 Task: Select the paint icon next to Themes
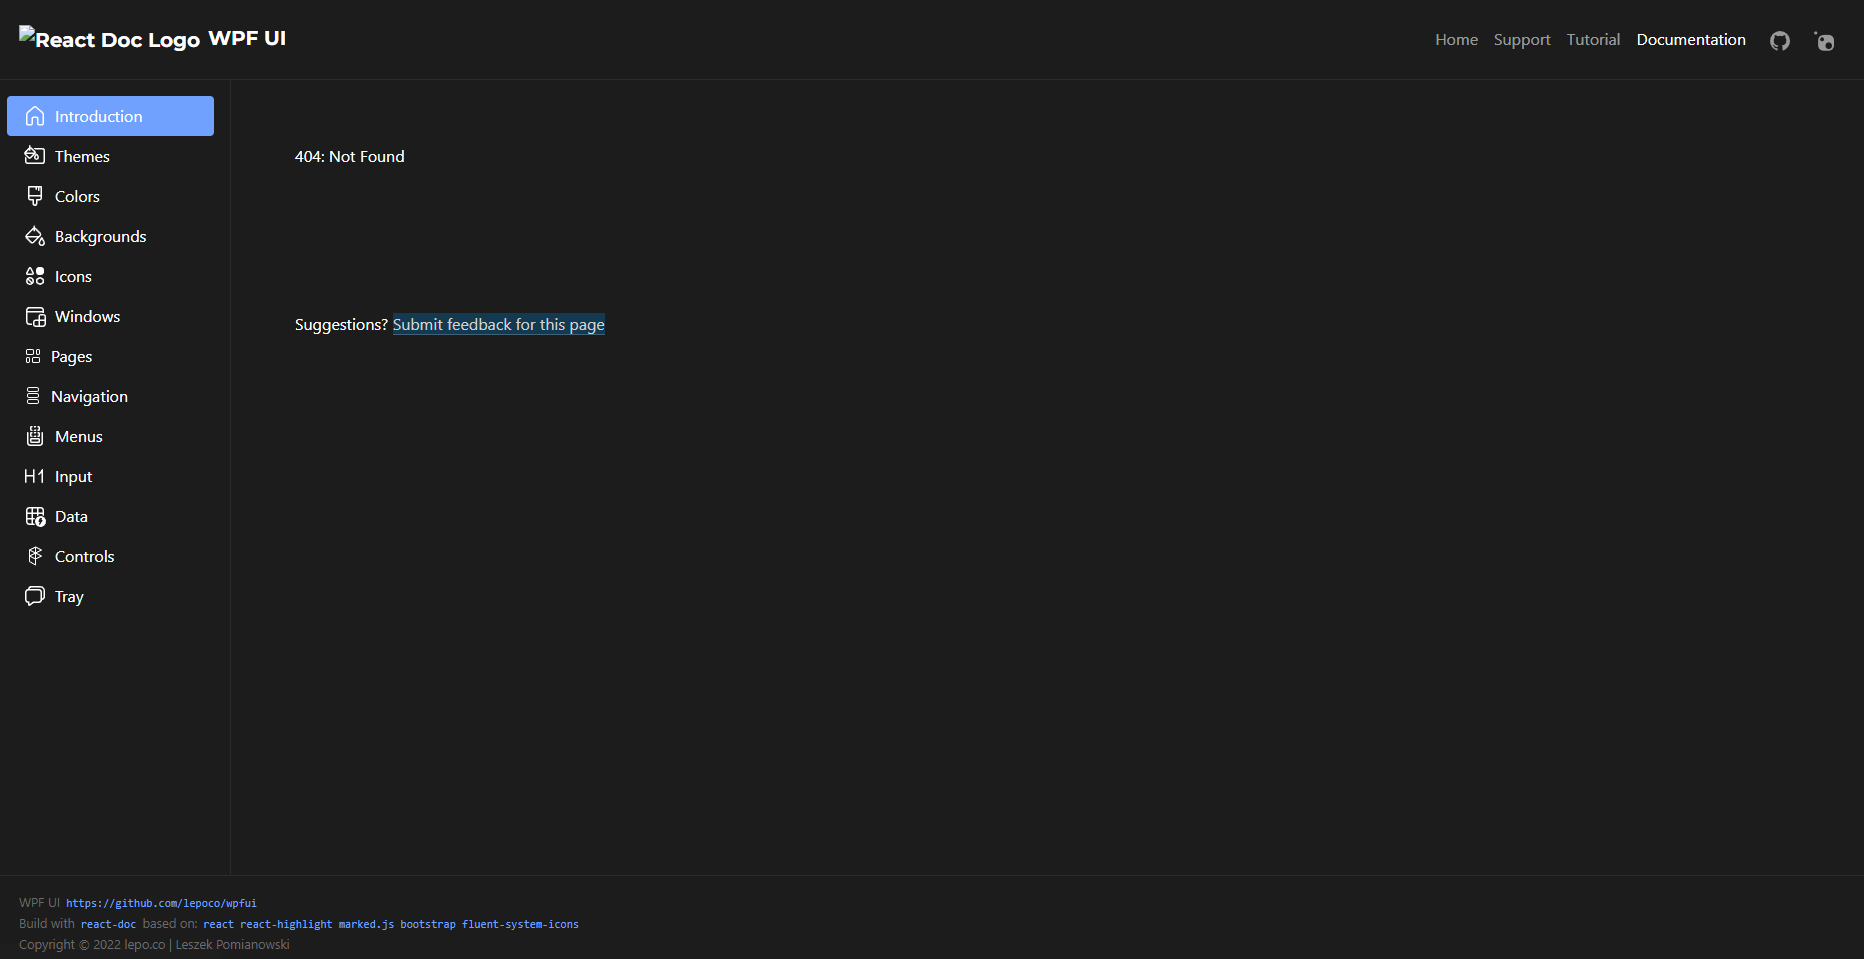coord(35,156)
